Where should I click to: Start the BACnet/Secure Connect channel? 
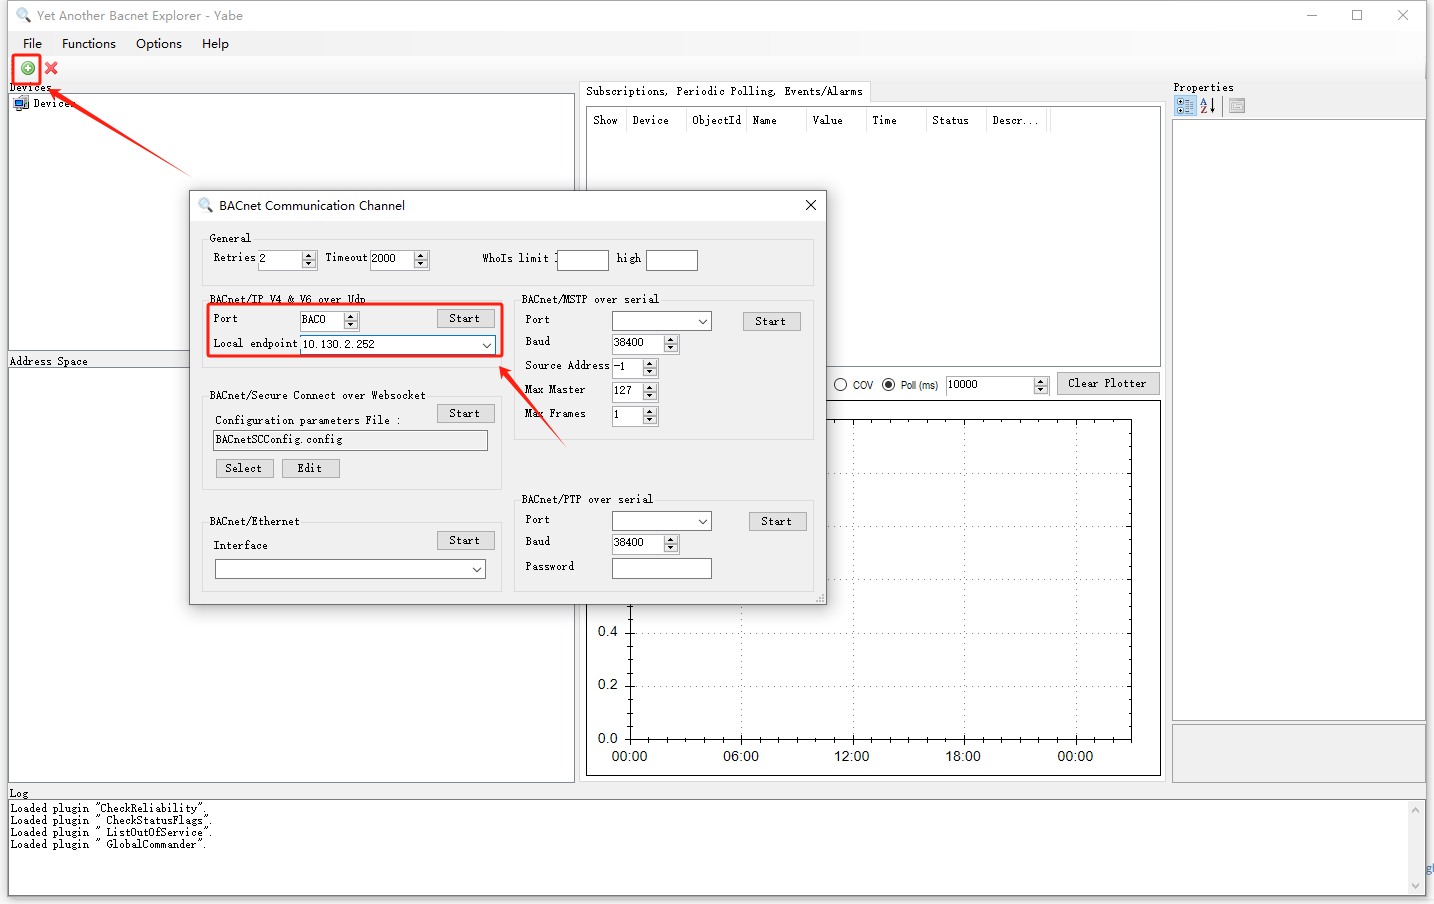[465, 414]
